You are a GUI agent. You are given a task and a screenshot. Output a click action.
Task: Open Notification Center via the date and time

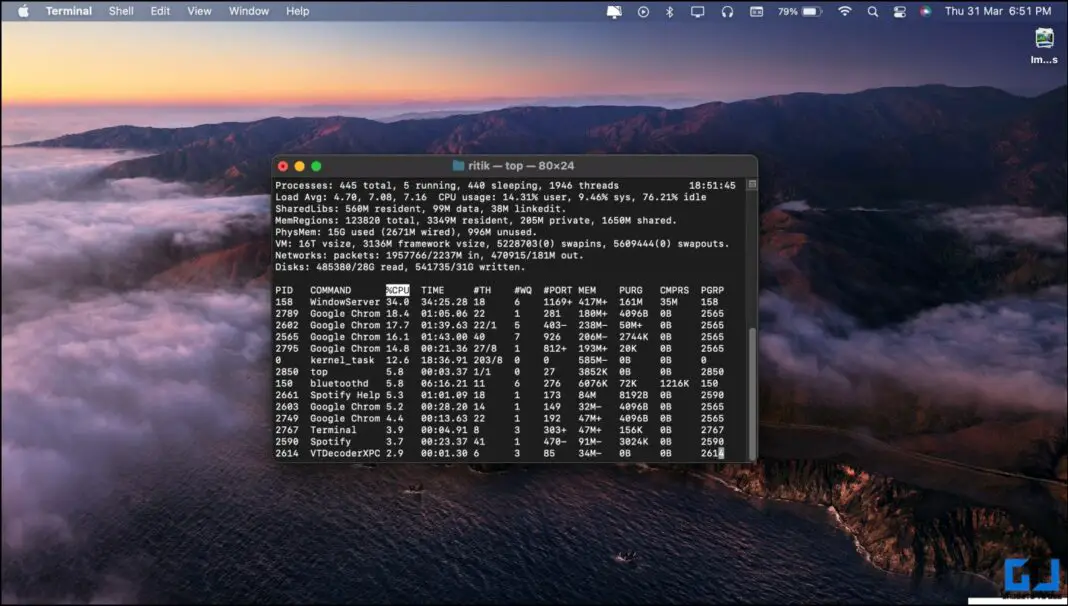997,11
